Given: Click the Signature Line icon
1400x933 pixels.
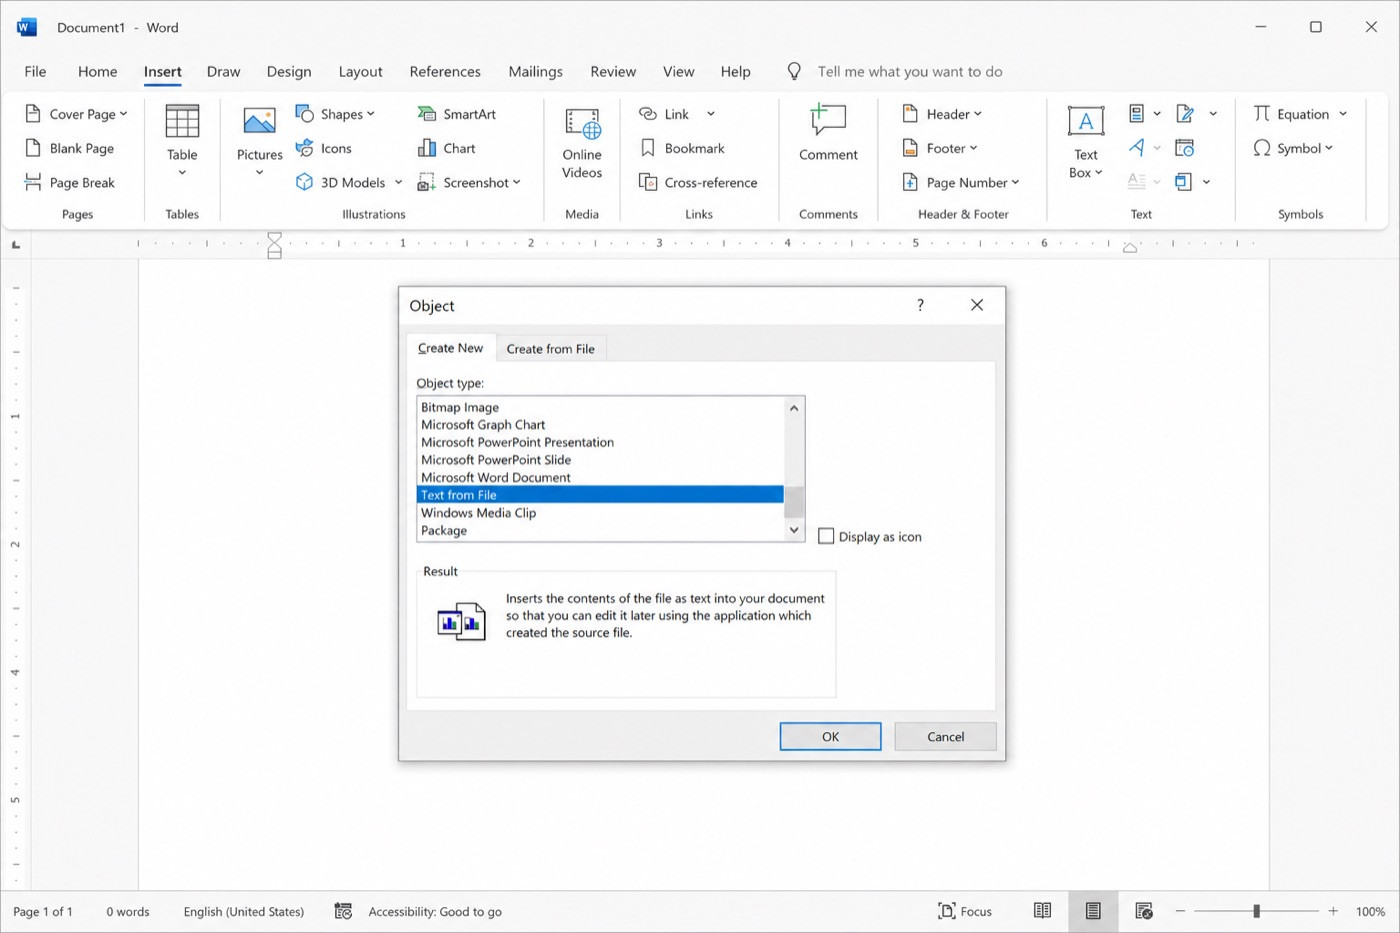Looking at the screenshot, I should (1185, 114).
